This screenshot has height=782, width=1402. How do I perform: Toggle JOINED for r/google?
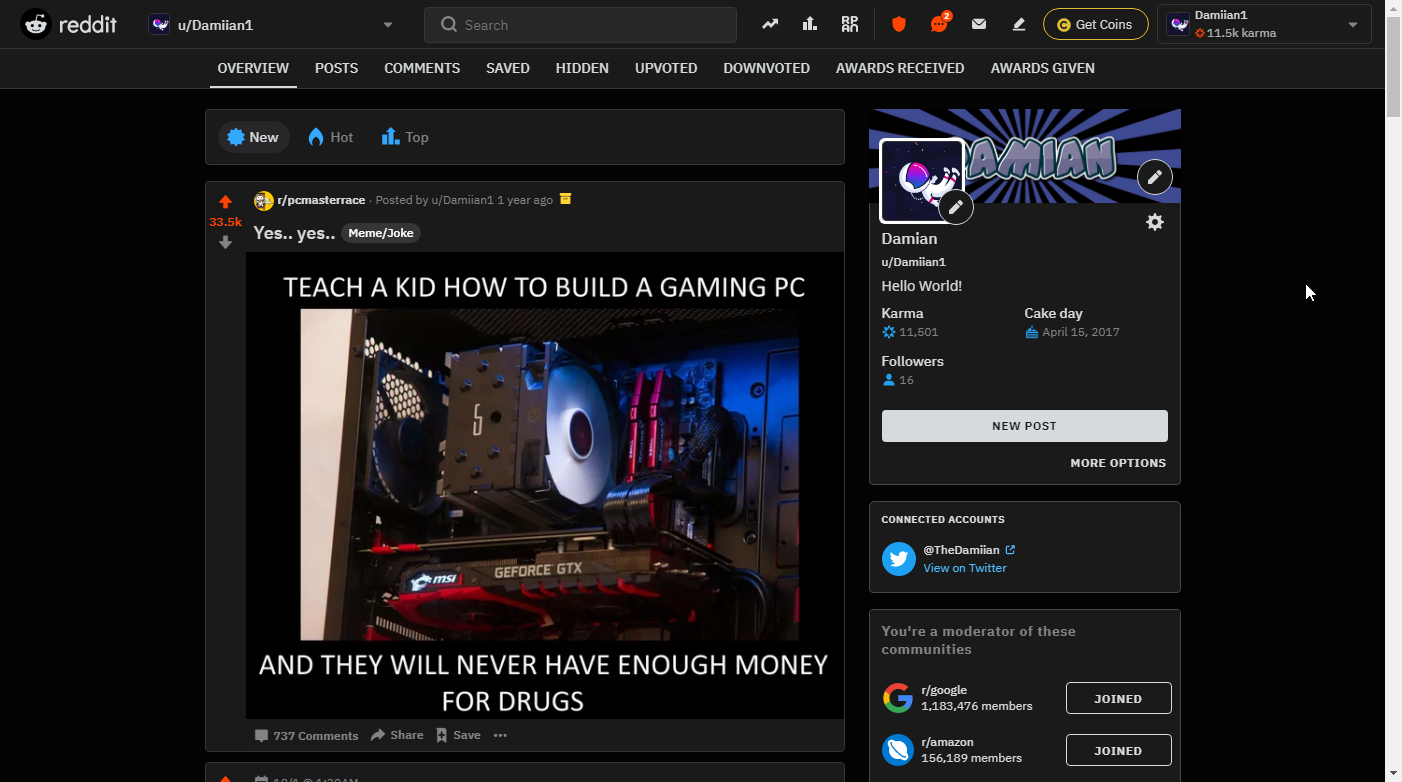click(x=1117, y=699)
